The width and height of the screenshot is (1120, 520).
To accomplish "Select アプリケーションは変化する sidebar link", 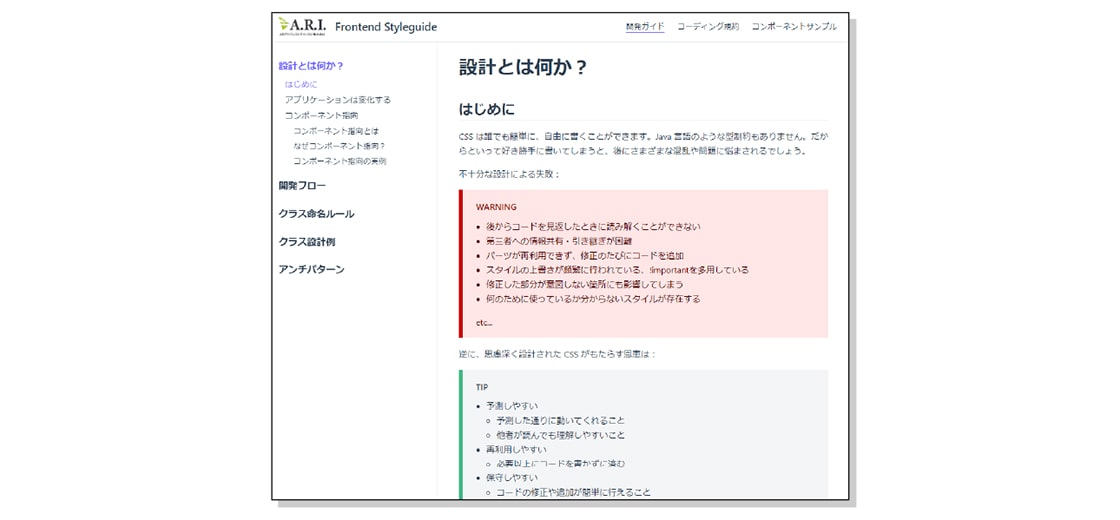I will point(337,100).
